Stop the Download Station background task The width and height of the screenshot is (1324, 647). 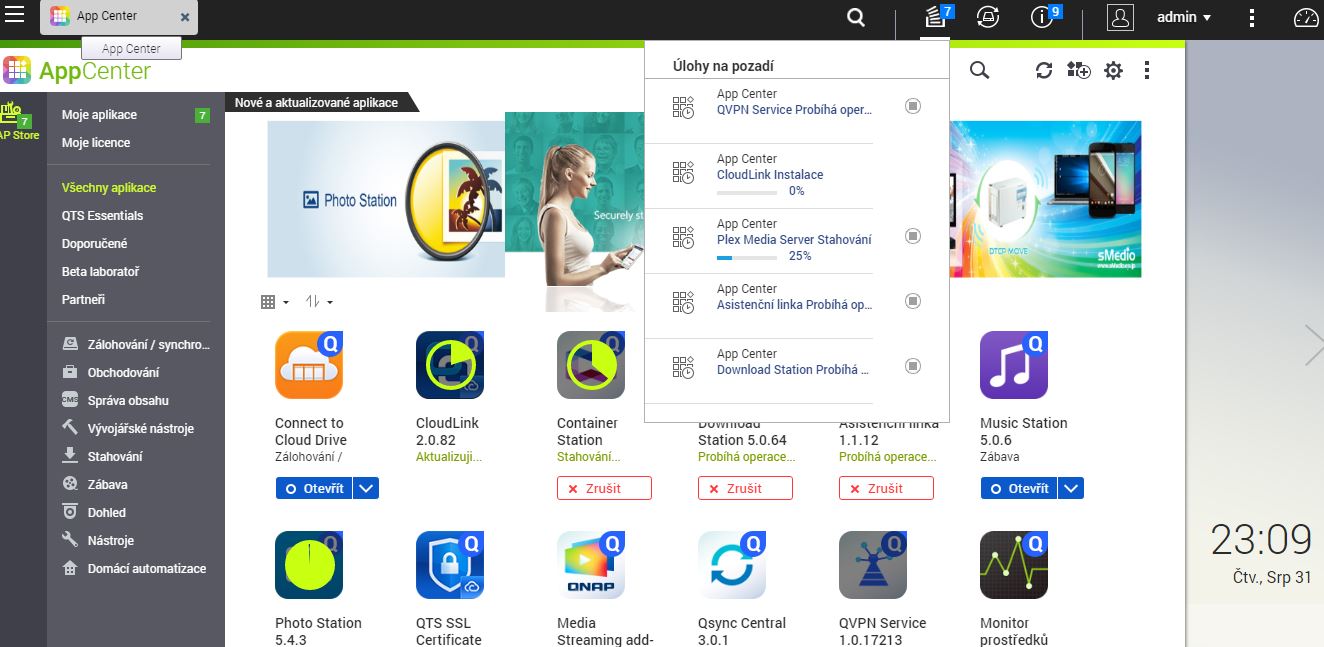point(913,366)
